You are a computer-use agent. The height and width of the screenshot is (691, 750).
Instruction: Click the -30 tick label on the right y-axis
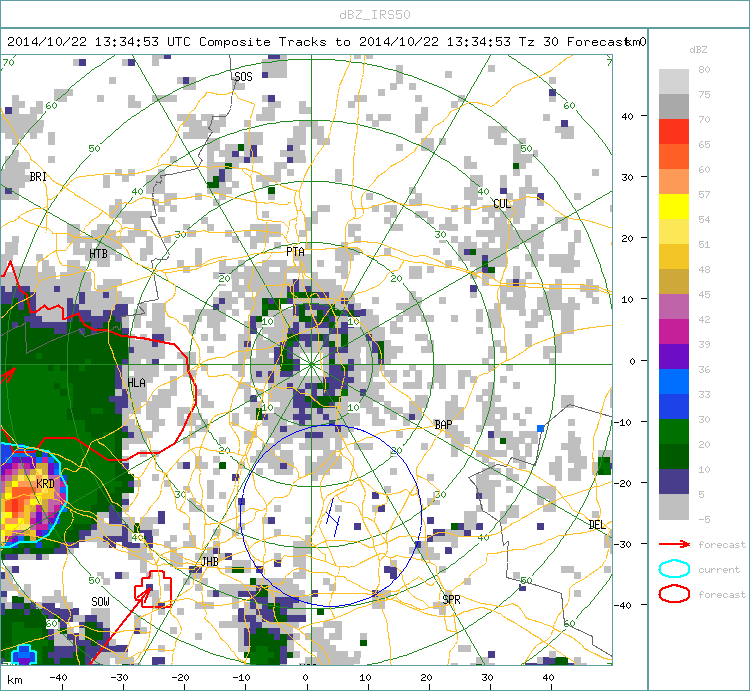click(624, 544)
